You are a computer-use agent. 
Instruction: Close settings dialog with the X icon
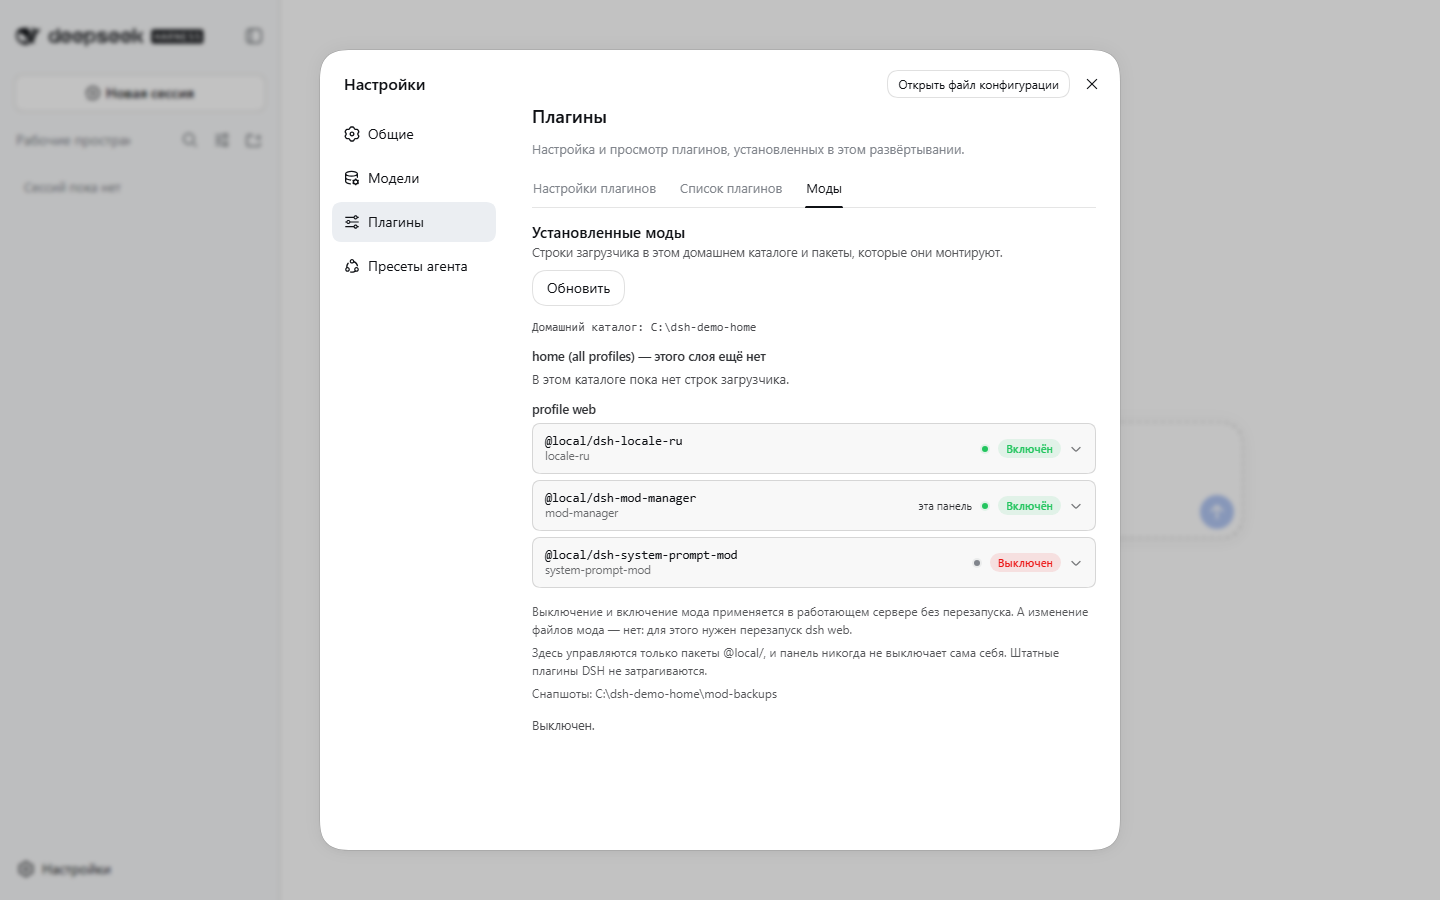(x=1092, y=84)
